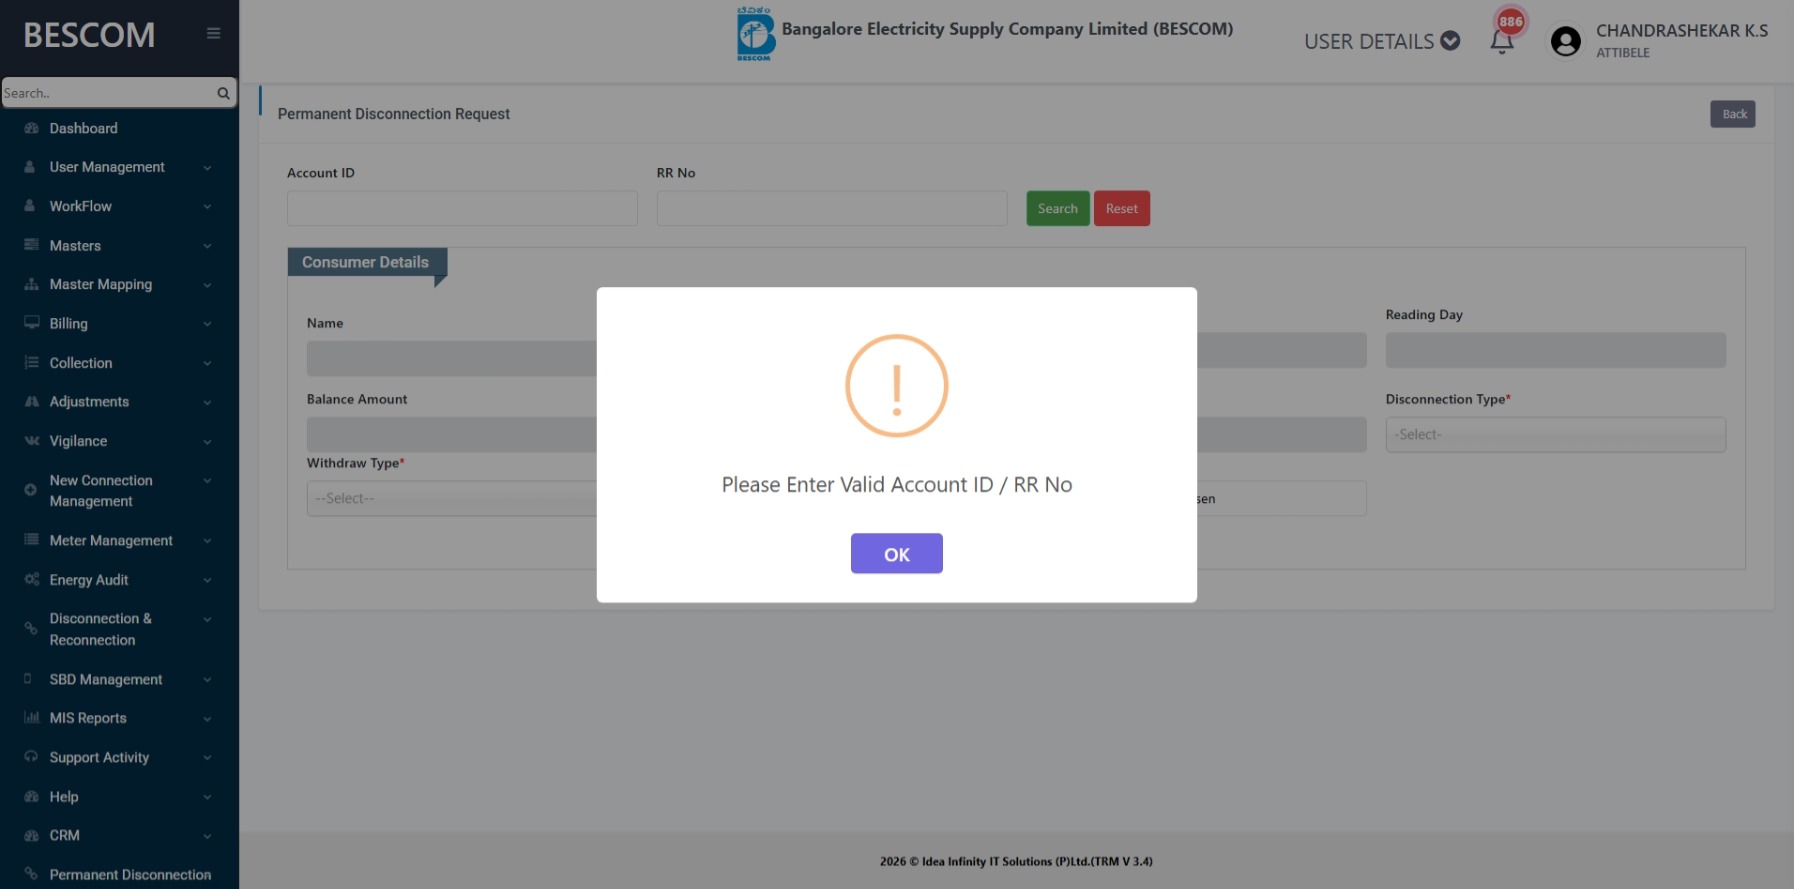This screenshot has height=889, width=1794.
Task: Click OK in the validation alert dialog
Action: (x=896, y=553)
